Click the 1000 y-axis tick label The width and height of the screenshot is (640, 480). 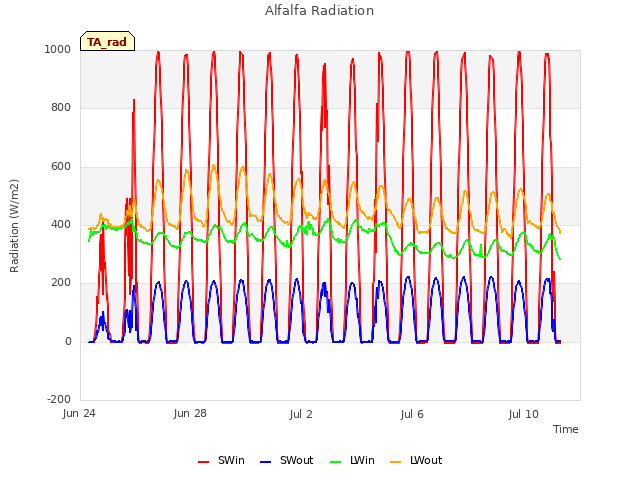point(58,49)
